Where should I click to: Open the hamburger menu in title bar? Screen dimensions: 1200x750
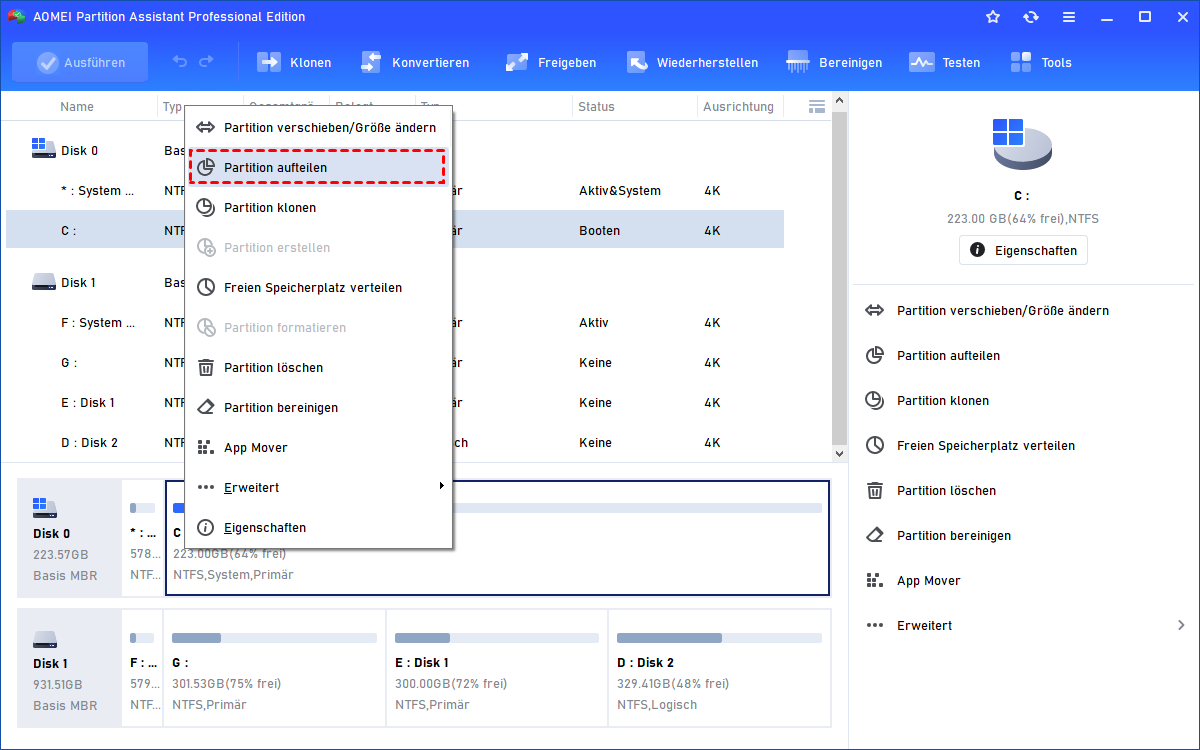(x=1069, y=17)
